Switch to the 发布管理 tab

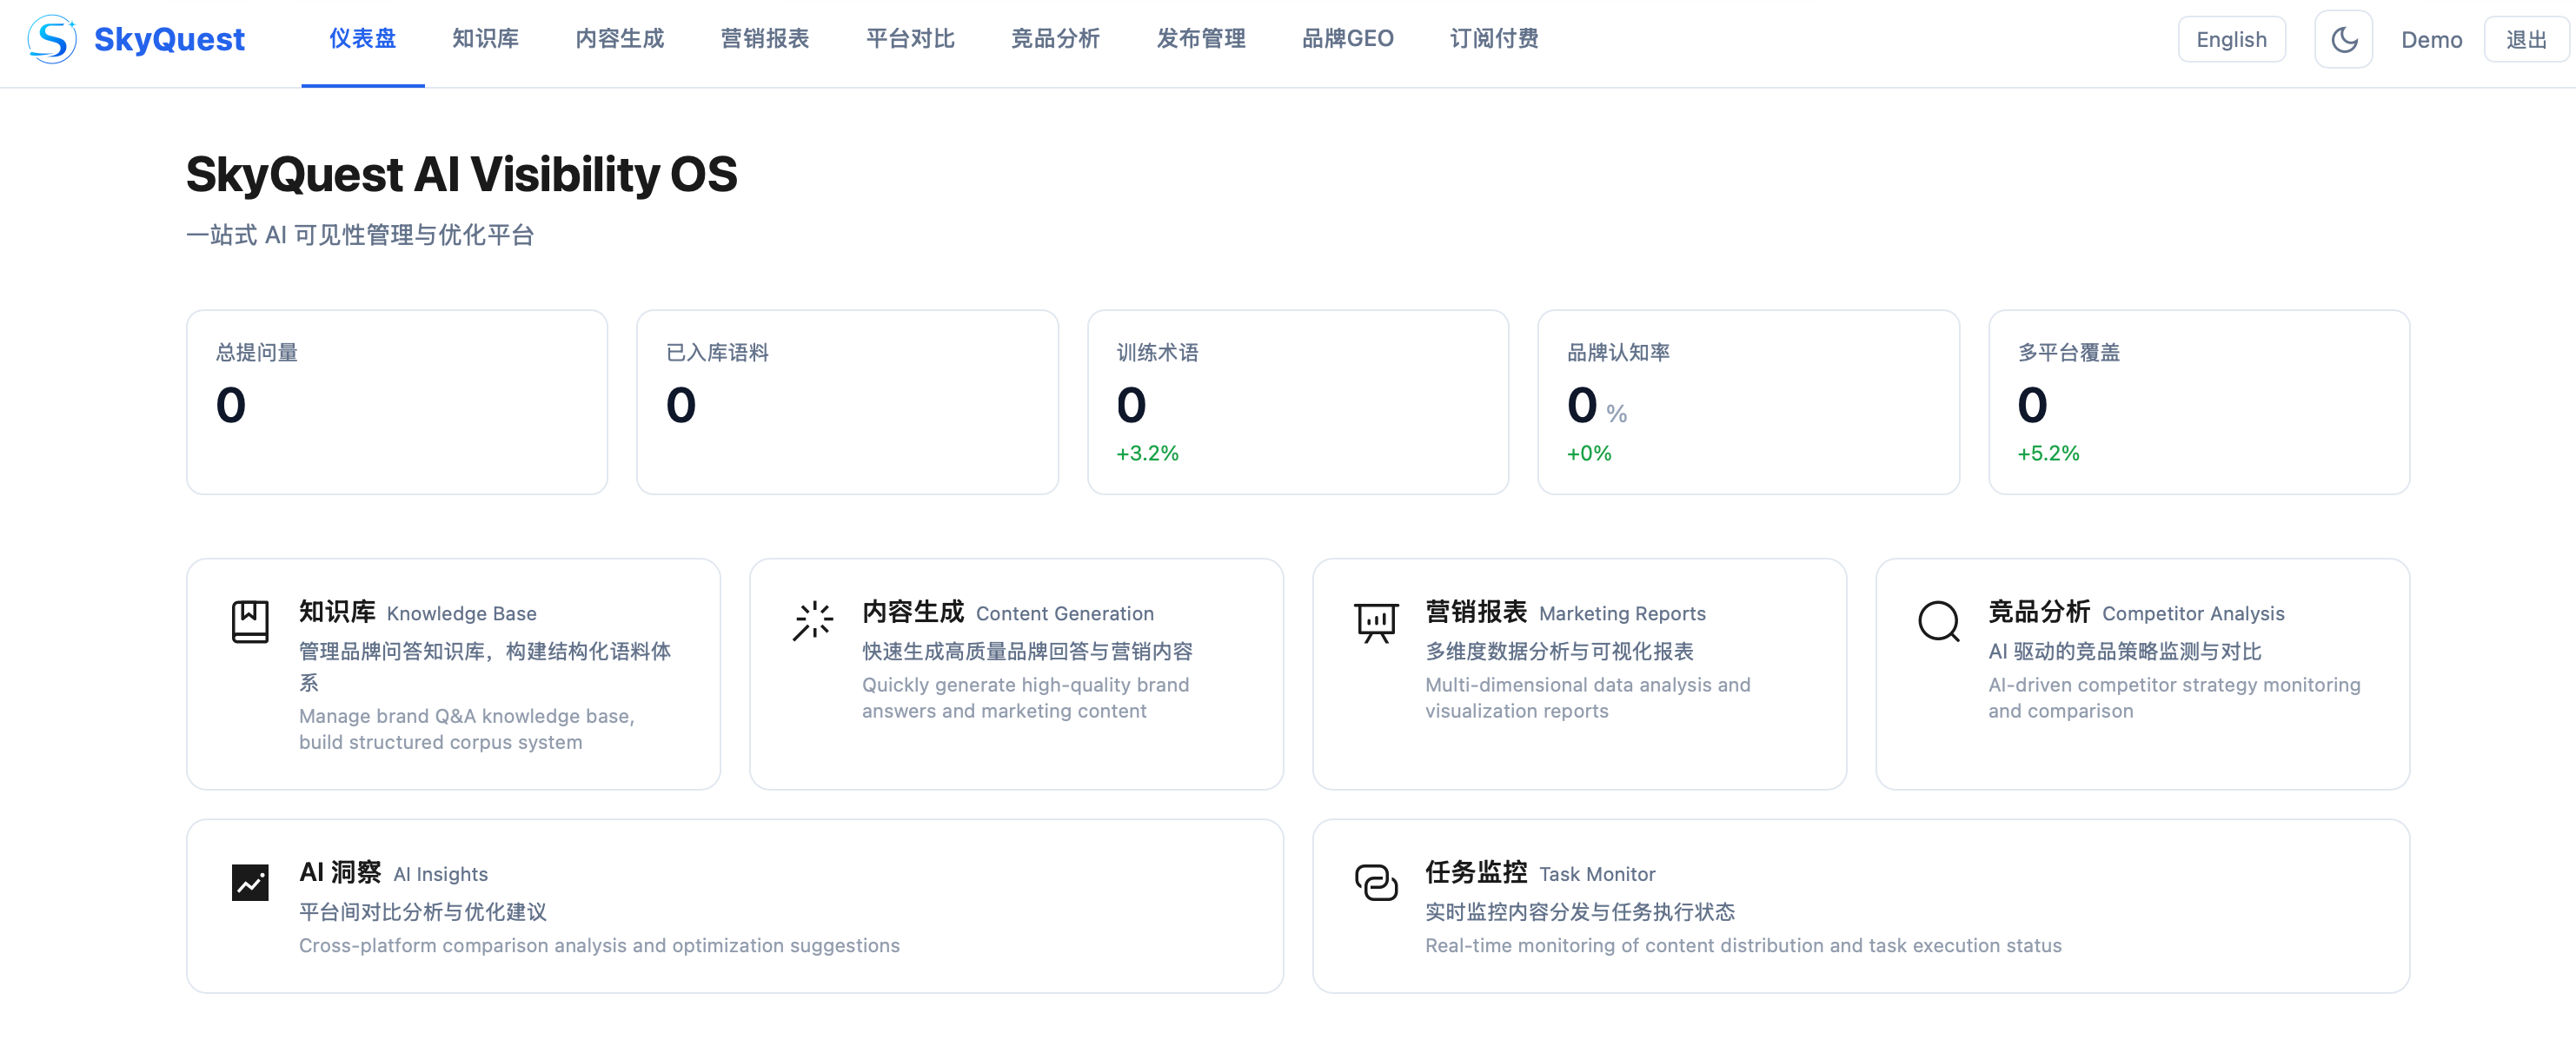pyautogui.click(x=1201, y=39)
